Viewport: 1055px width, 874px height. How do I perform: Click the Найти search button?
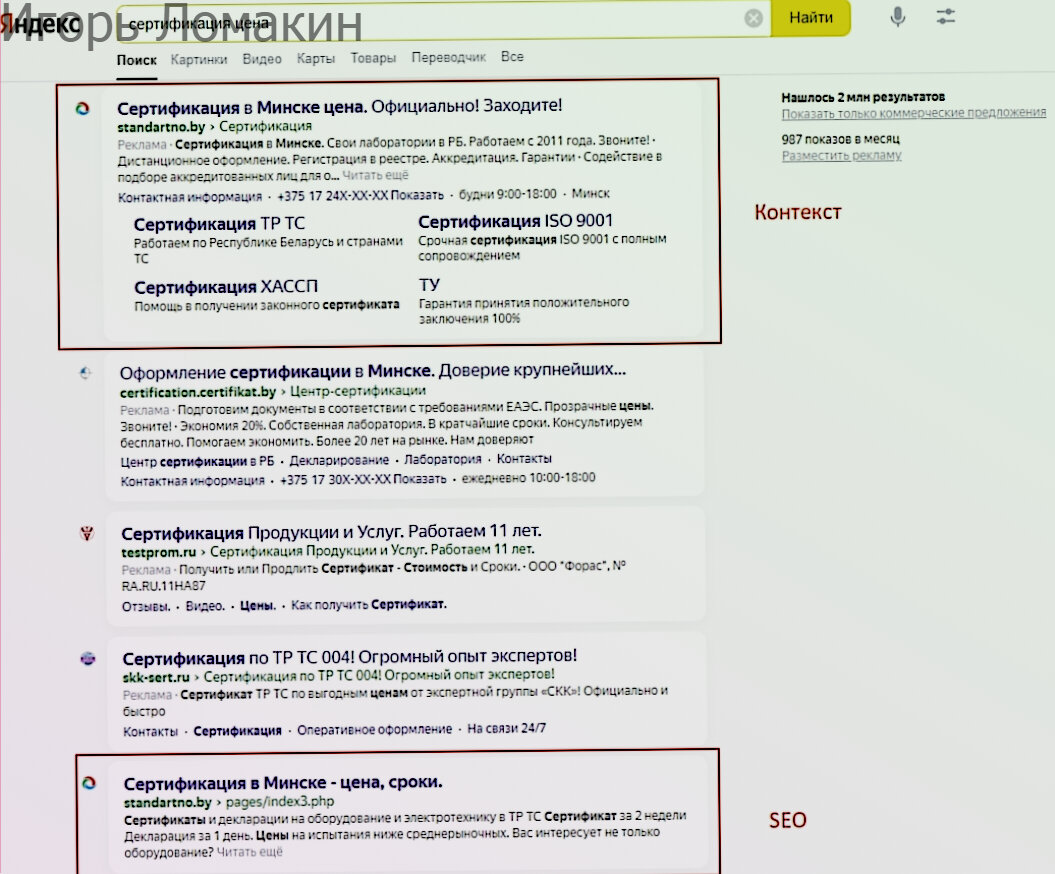811,17
